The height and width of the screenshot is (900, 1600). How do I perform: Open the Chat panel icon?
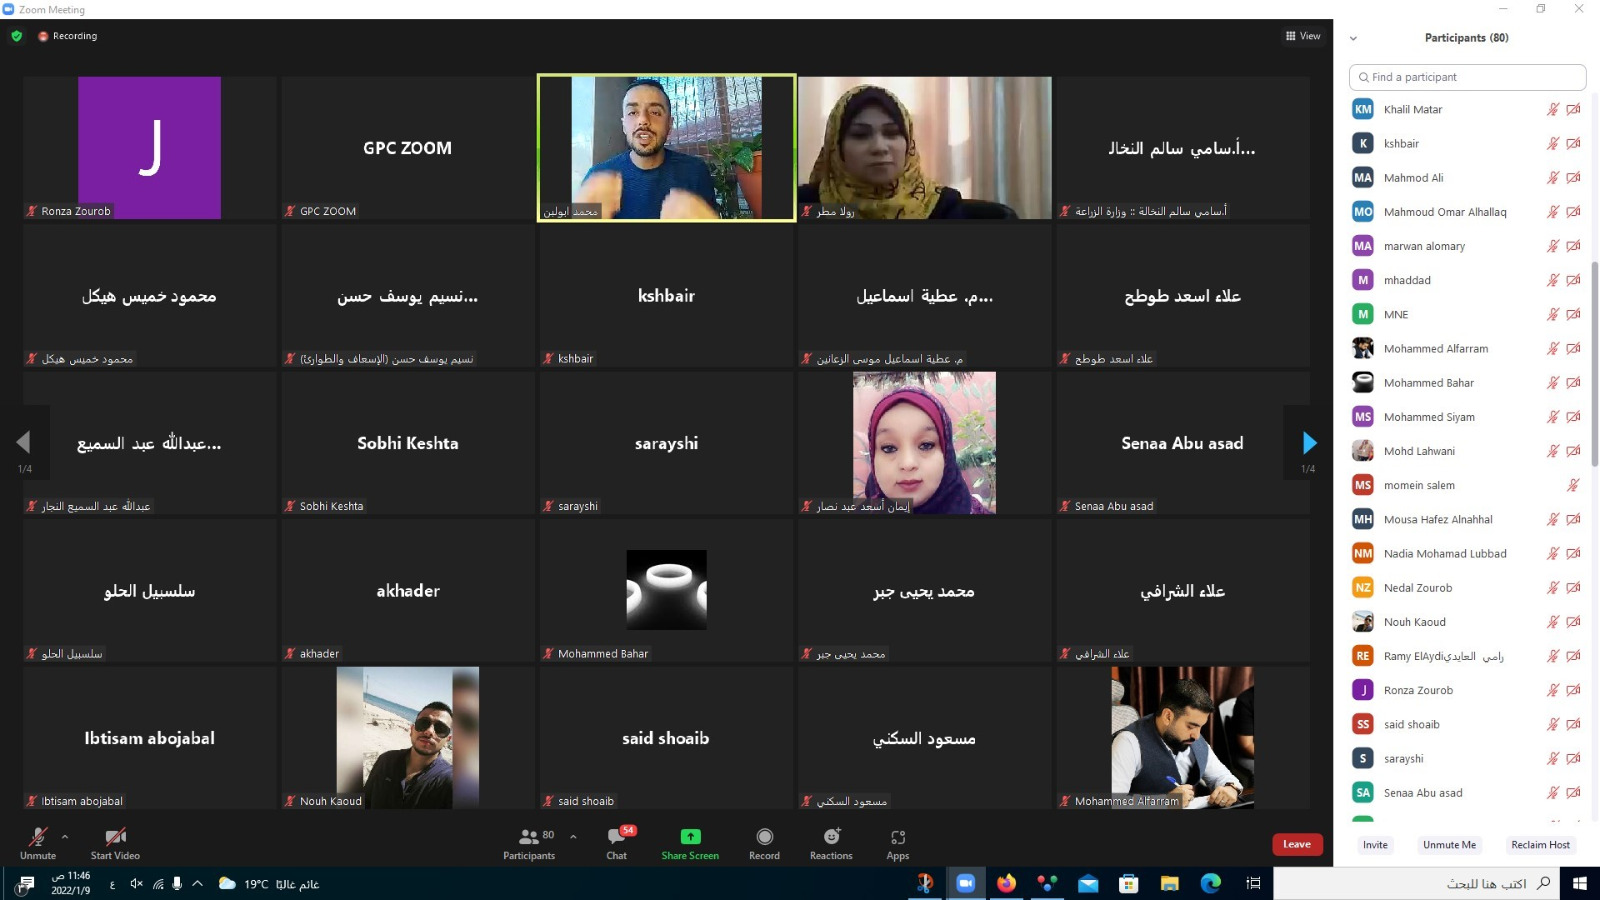[616, 838]
